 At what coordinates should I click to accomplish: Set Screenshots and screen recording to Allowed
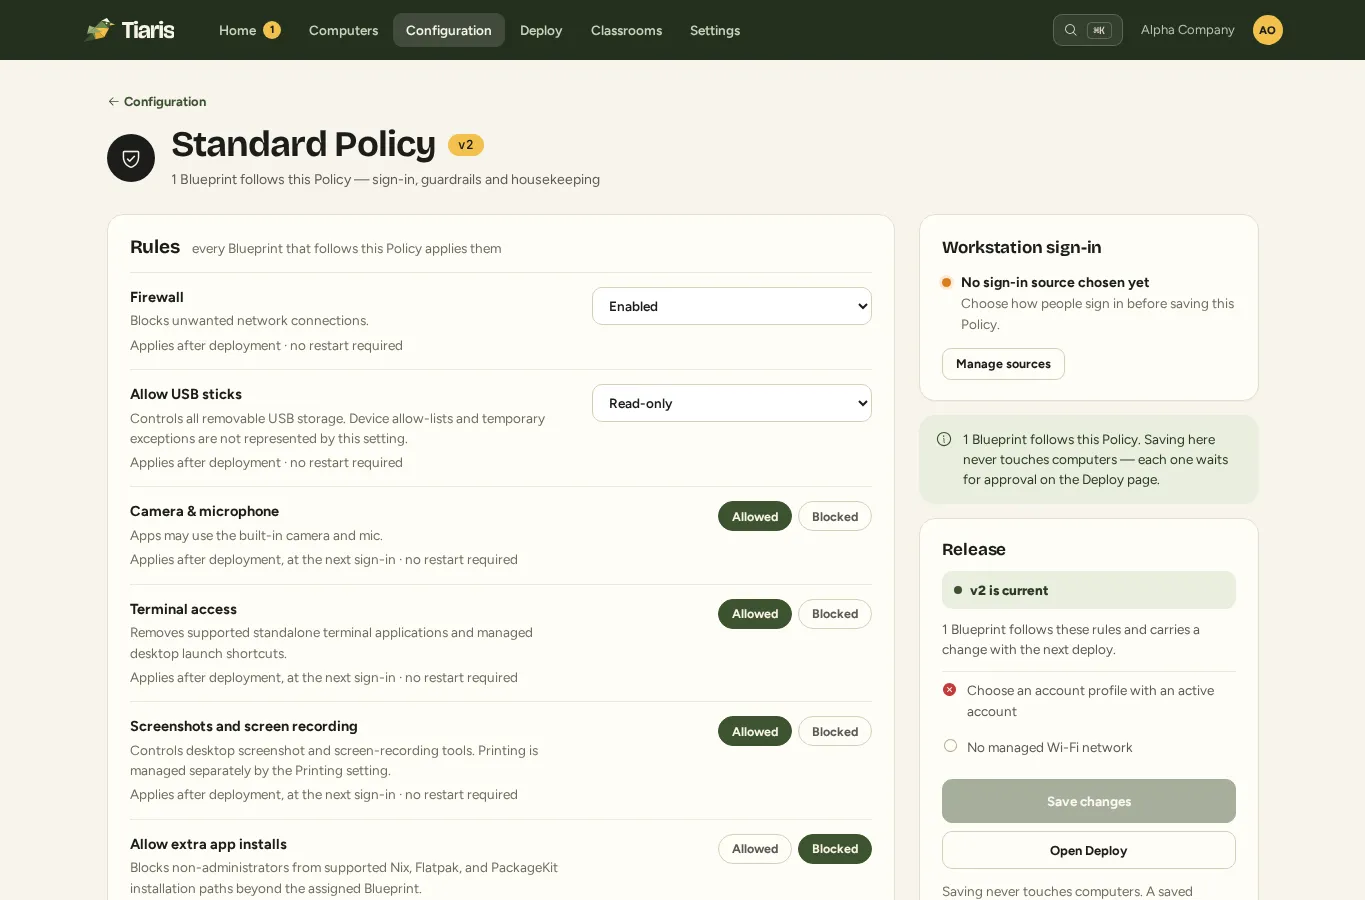coord(755,732)
